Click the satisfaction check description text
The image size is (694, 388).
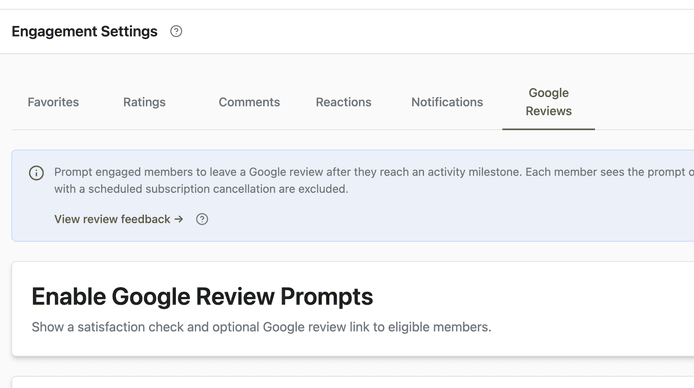261,327
